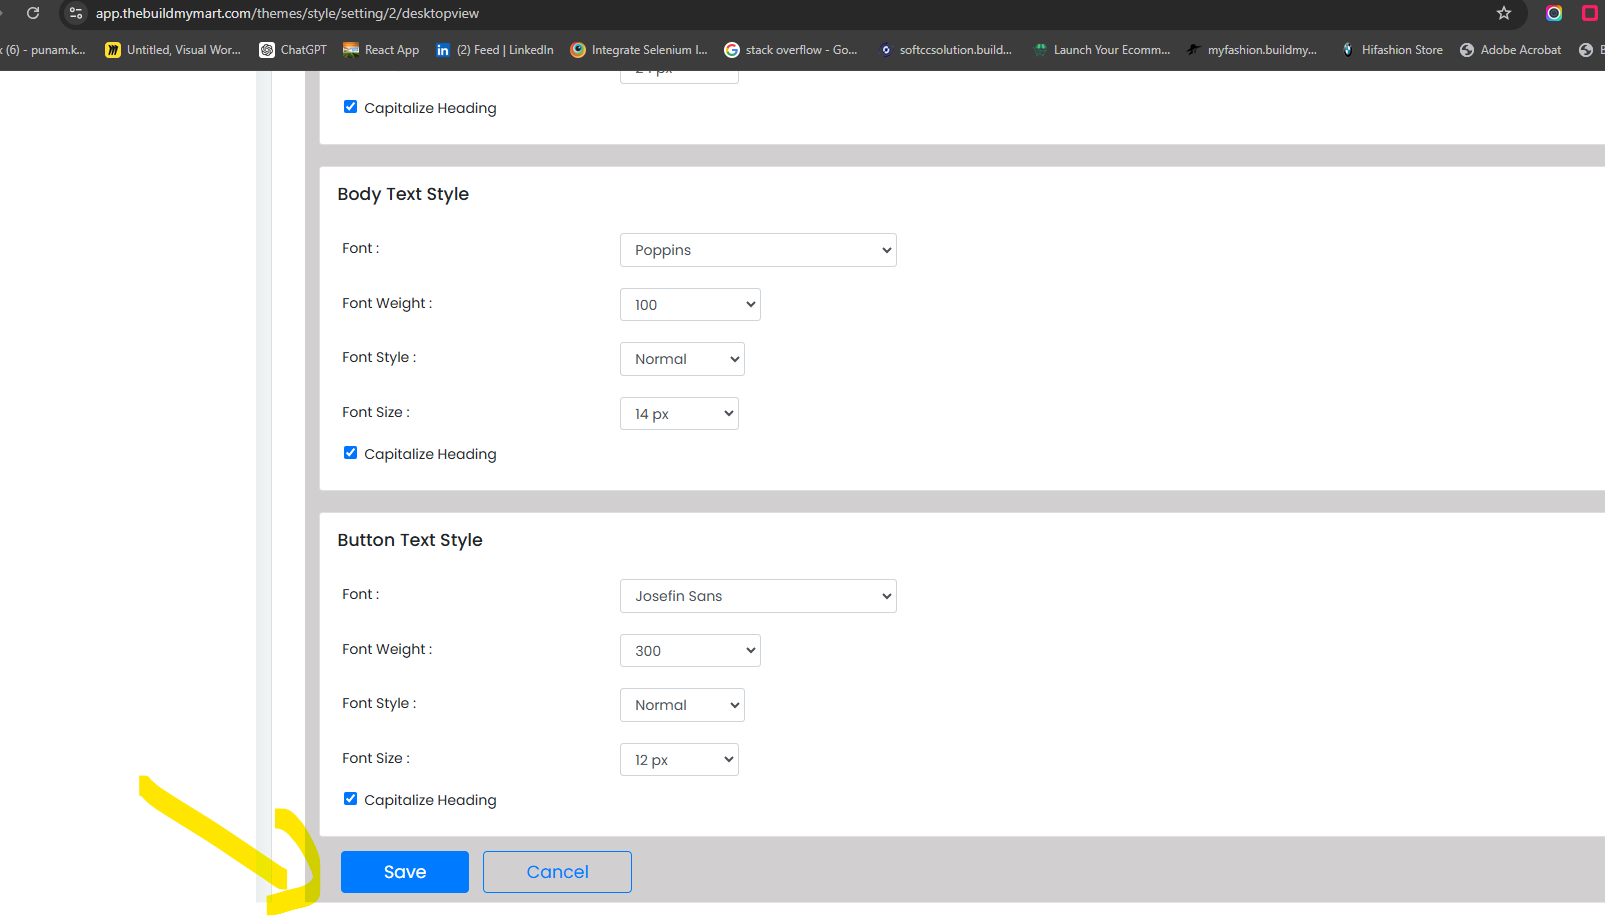Open the Launch Your Ecomm... bookmark
This screenshot has height=916, width=1605.
click(1102, 50)
